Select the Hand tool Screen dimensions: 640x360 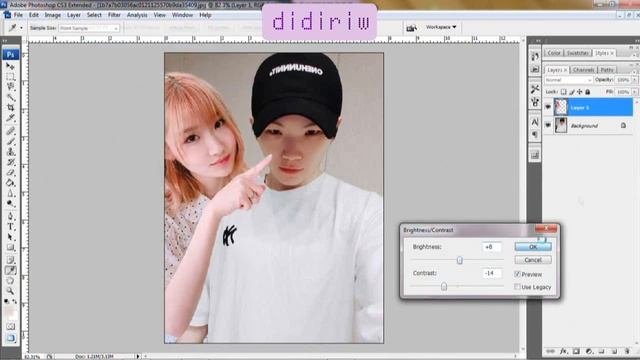click(10, 281)
